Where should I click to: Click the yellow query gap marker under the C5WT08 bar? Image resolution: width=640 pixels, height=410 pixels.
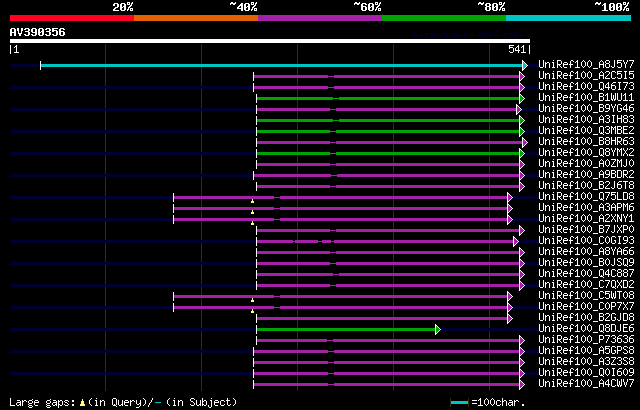coord(252,300)
